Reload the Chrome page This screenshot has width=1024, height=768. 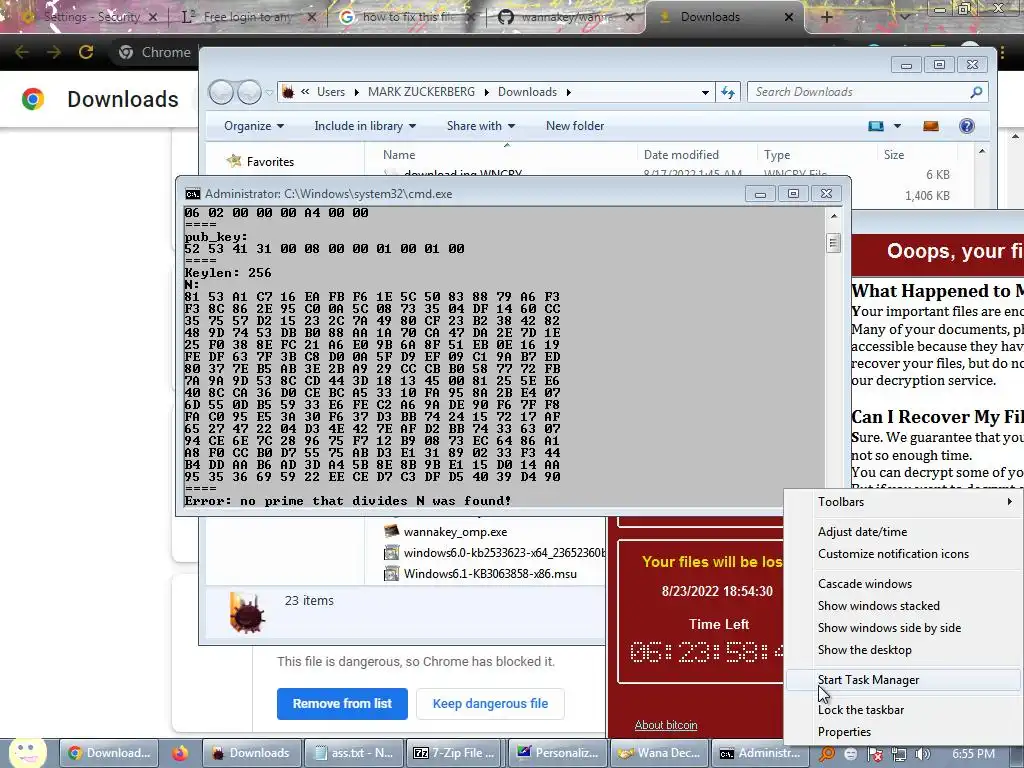[86, 52]
